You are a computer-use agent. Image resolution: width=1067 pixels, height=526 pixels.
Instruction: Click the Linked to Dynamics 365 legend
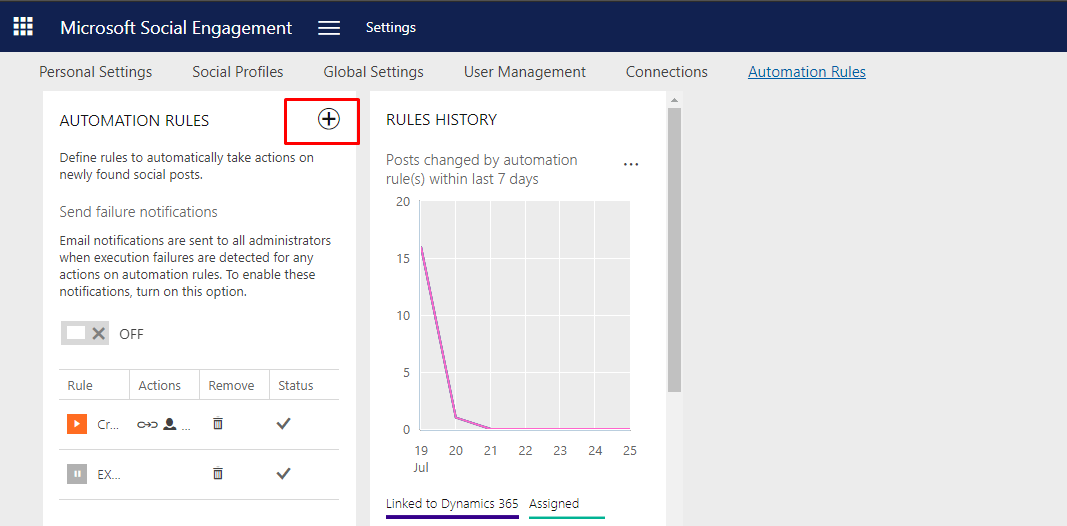[x=452, y=504]
